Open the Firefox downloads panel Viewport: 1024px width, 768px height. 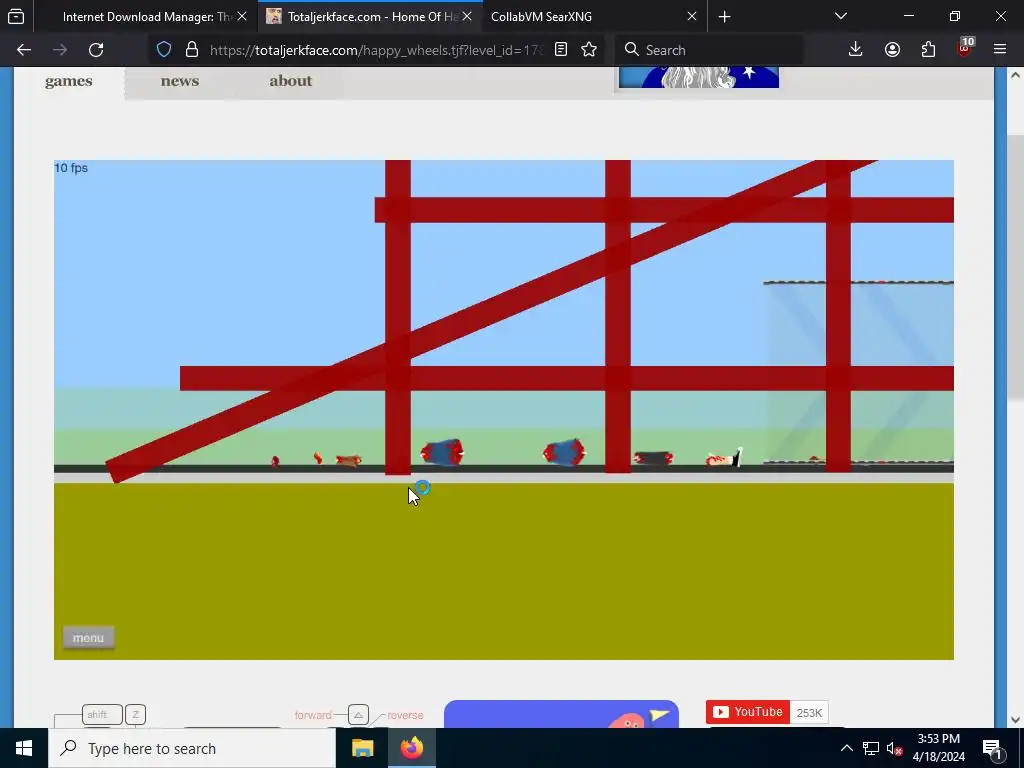point(856,50)
